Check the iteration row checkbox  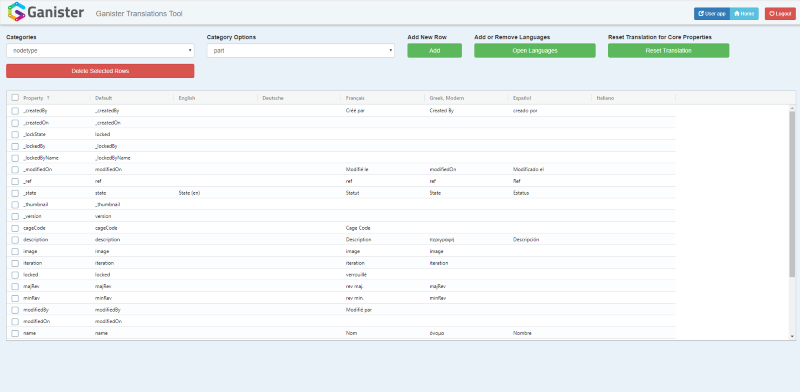tap(15, 263)
